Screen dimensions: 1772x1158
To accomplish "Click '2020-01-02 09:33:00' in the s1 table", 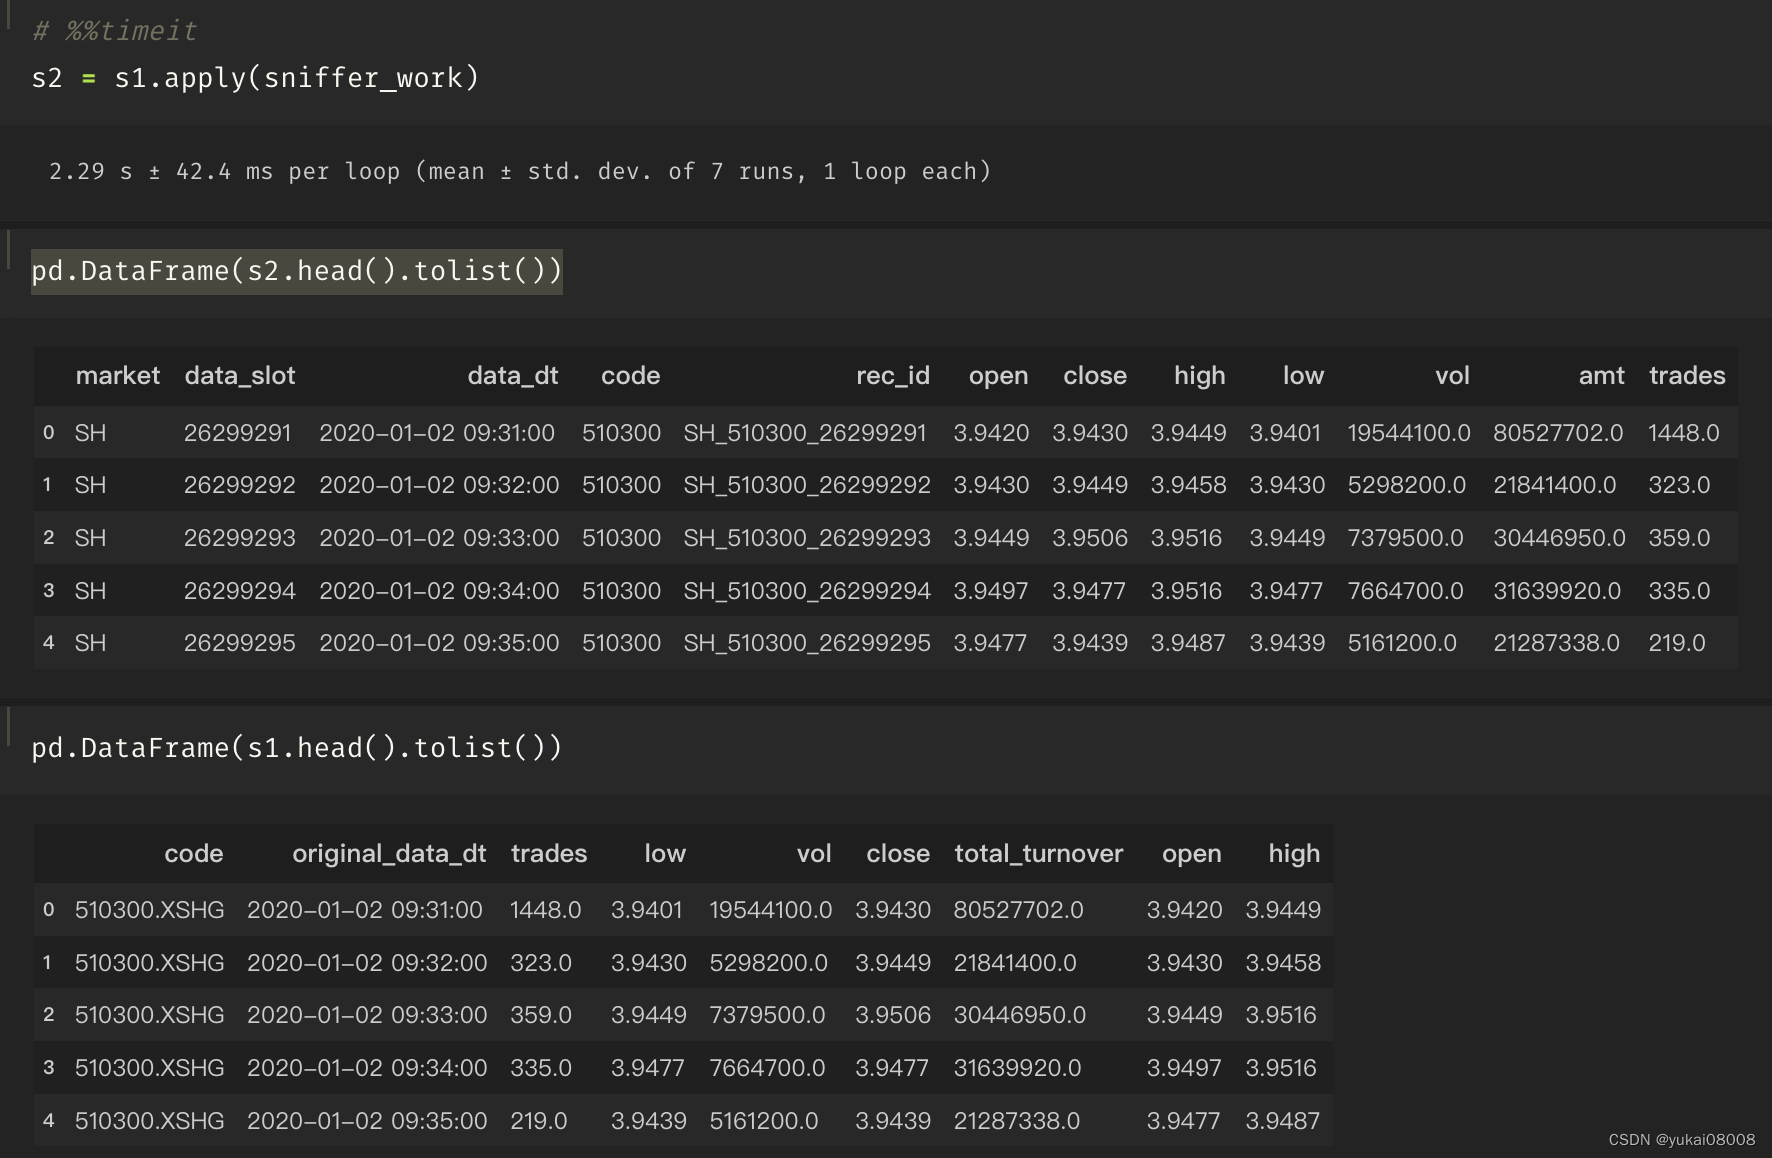I will coord(367,1015).
